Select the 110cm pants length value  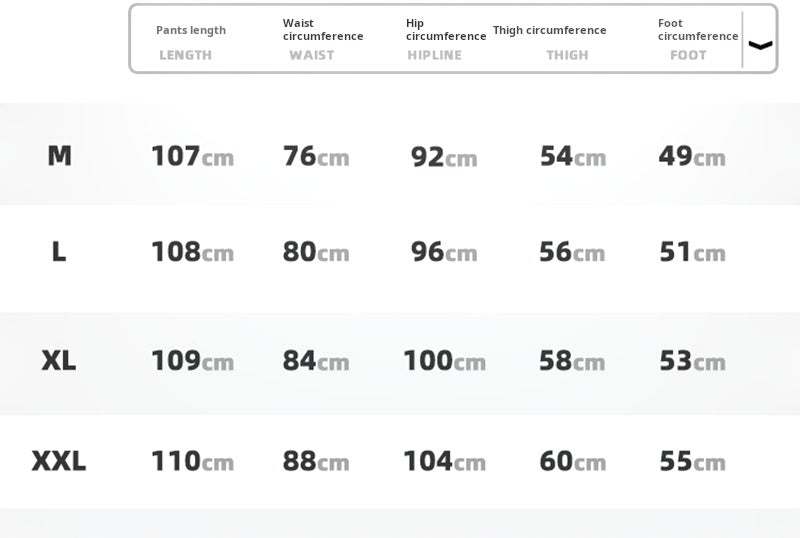192,461
